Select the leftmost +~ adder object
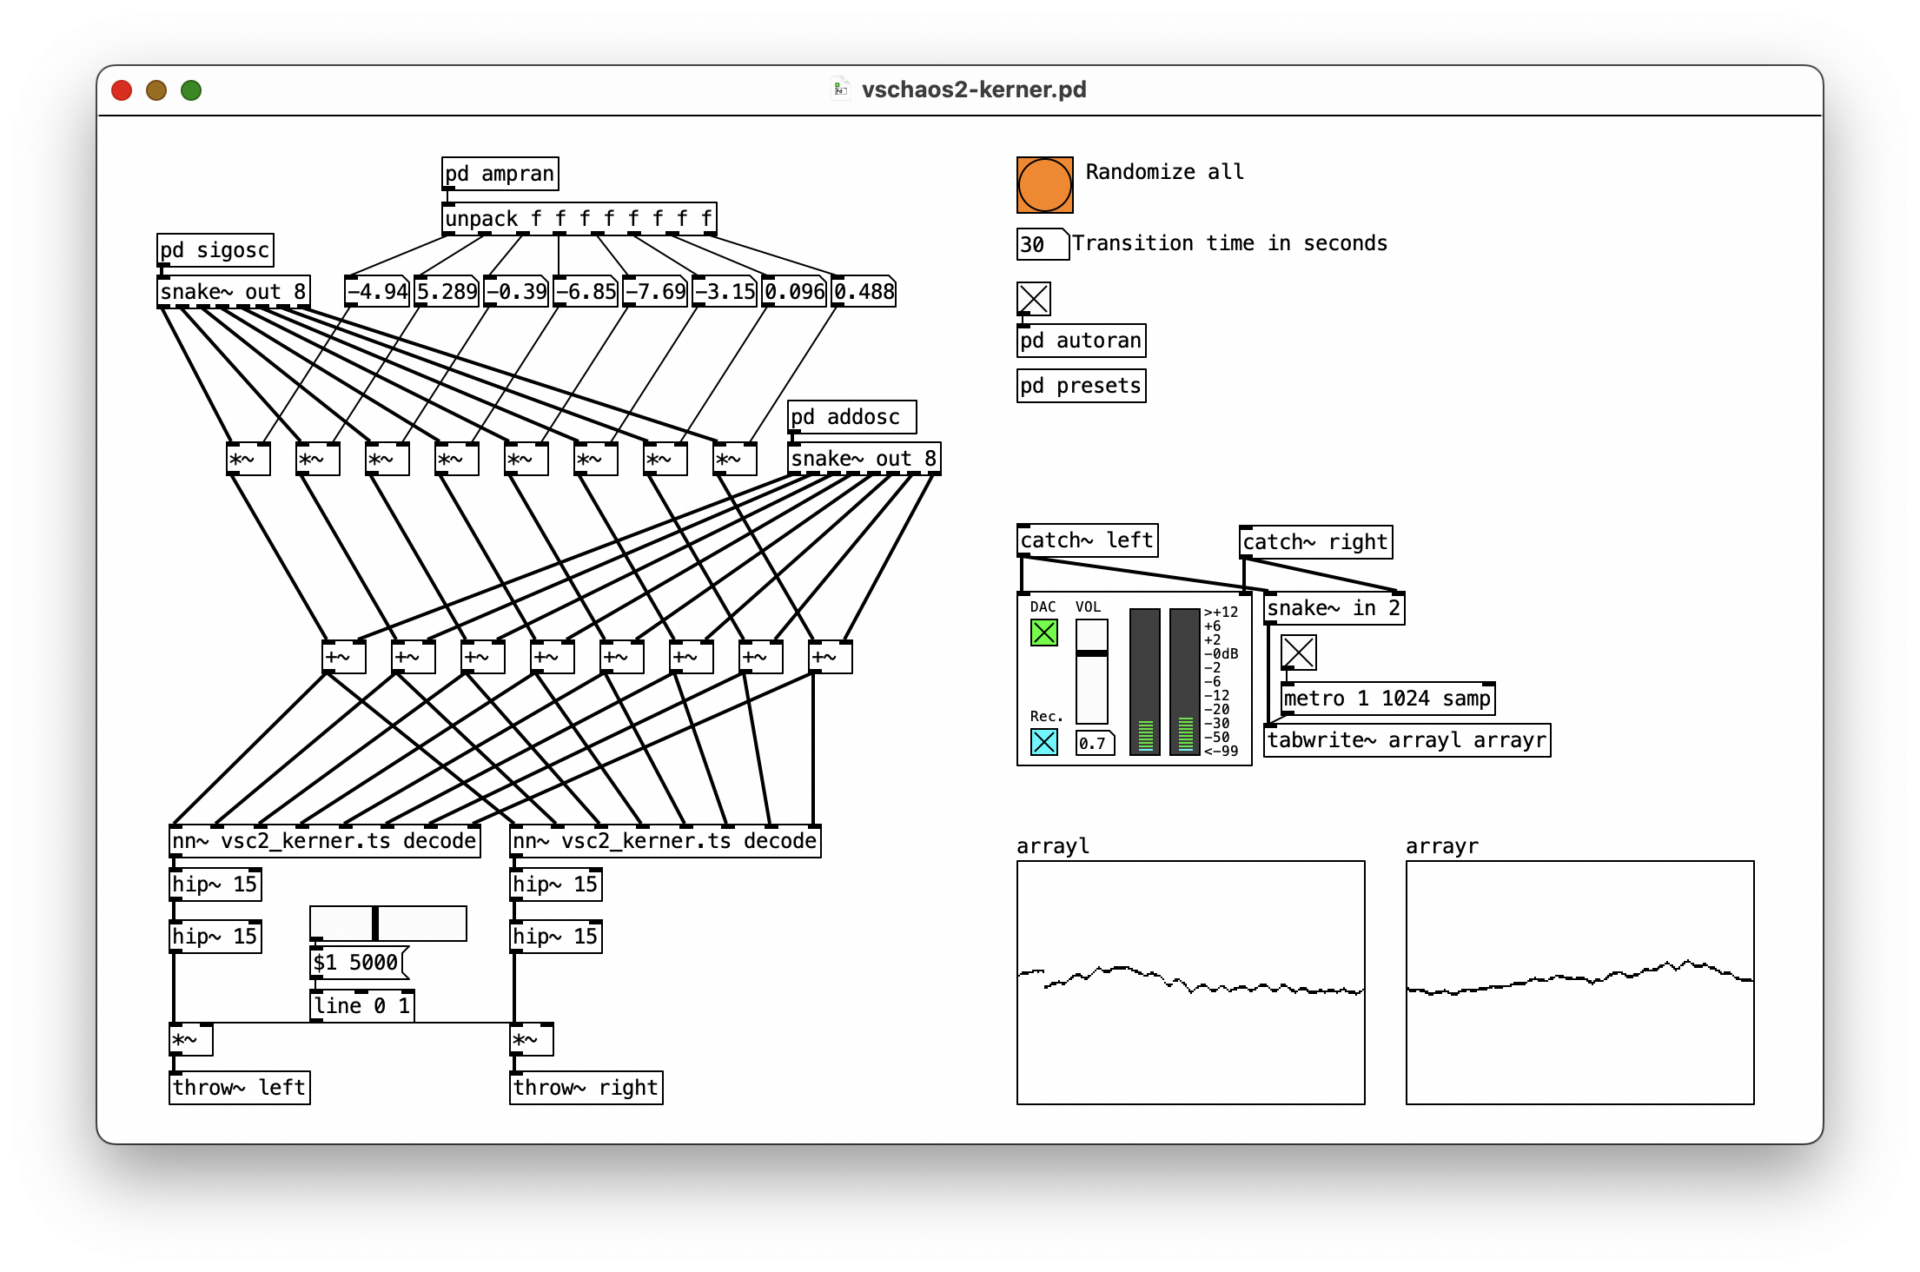The height and width of the screenshot is (1272, 1920). pyautogui.click(x=344, y=657)
